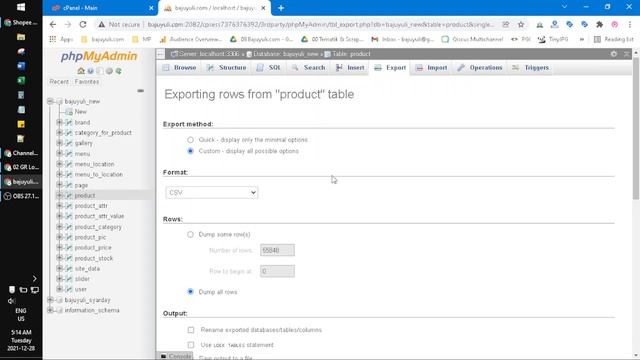The width and height of the screenshot is (640, 360).
Task: Check Rename exported databases/tables/columns
Action: (191, 330)
